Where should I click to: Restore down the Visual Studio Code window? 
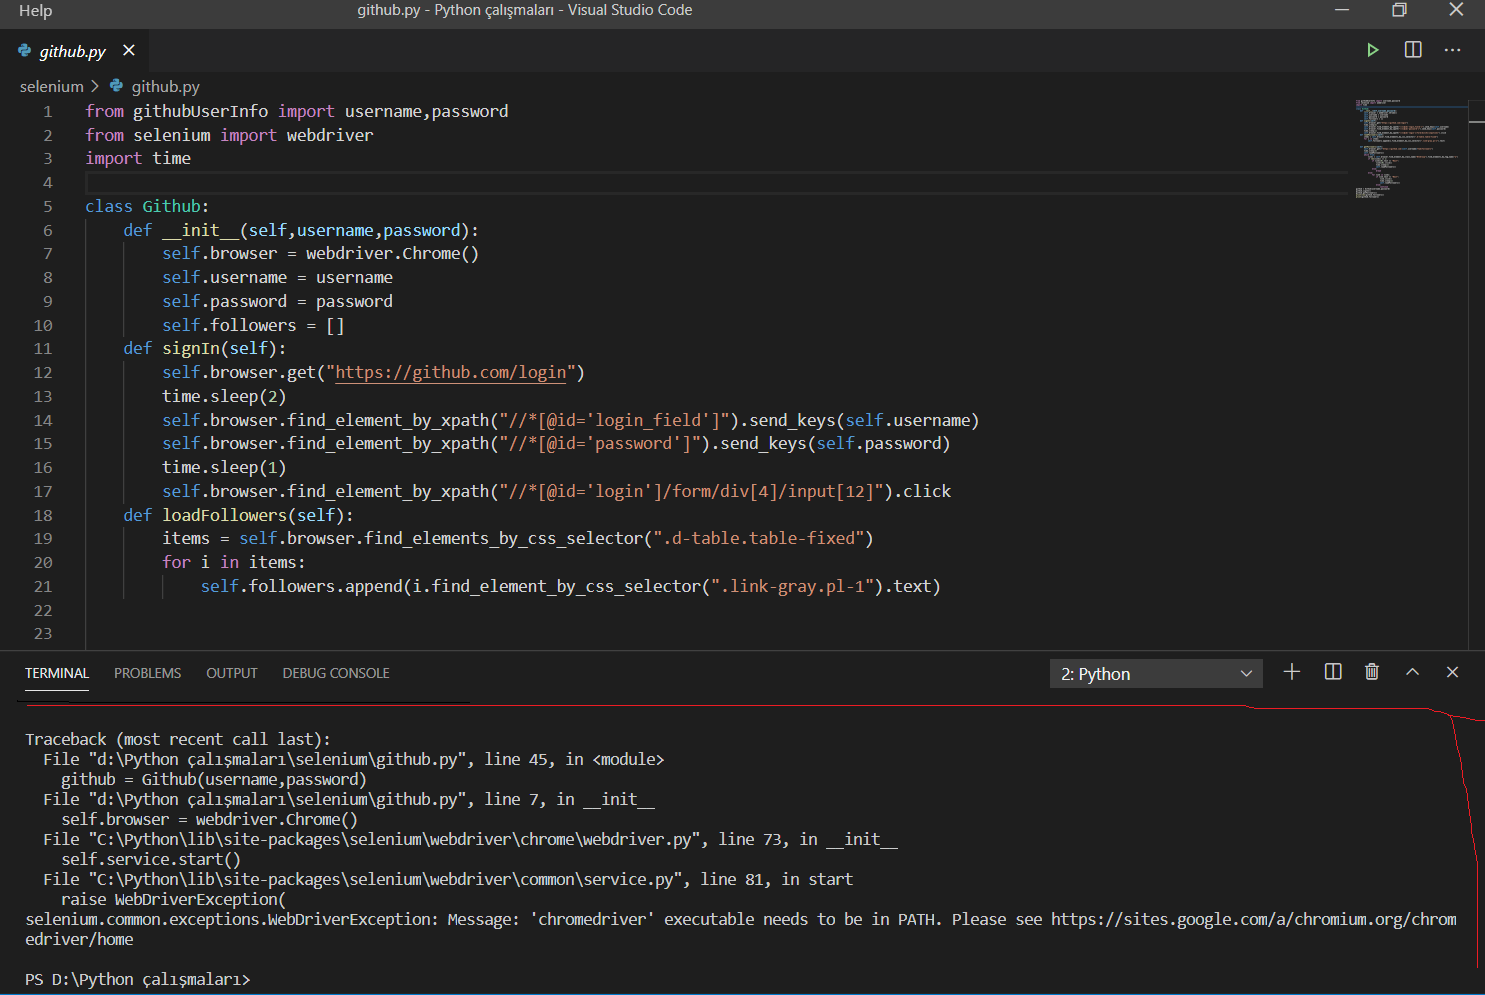click(1399, 10)
